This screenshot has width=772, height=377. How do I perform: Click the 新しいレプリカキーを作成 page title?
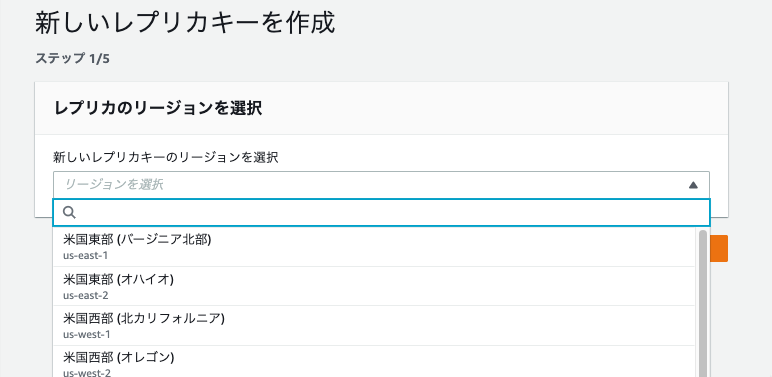click(185, 23)
